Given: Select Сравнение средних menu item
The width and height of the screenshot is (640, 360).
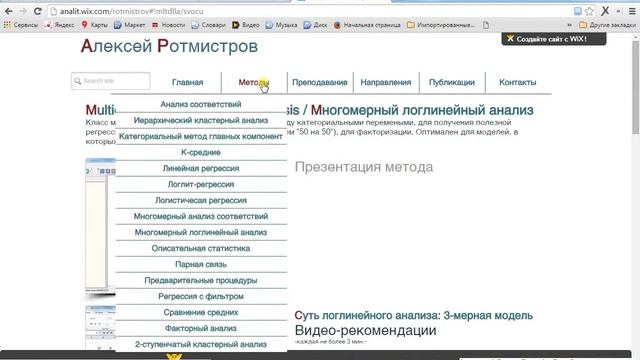Looking at the screenshot, I should click(x=201, y=312).
